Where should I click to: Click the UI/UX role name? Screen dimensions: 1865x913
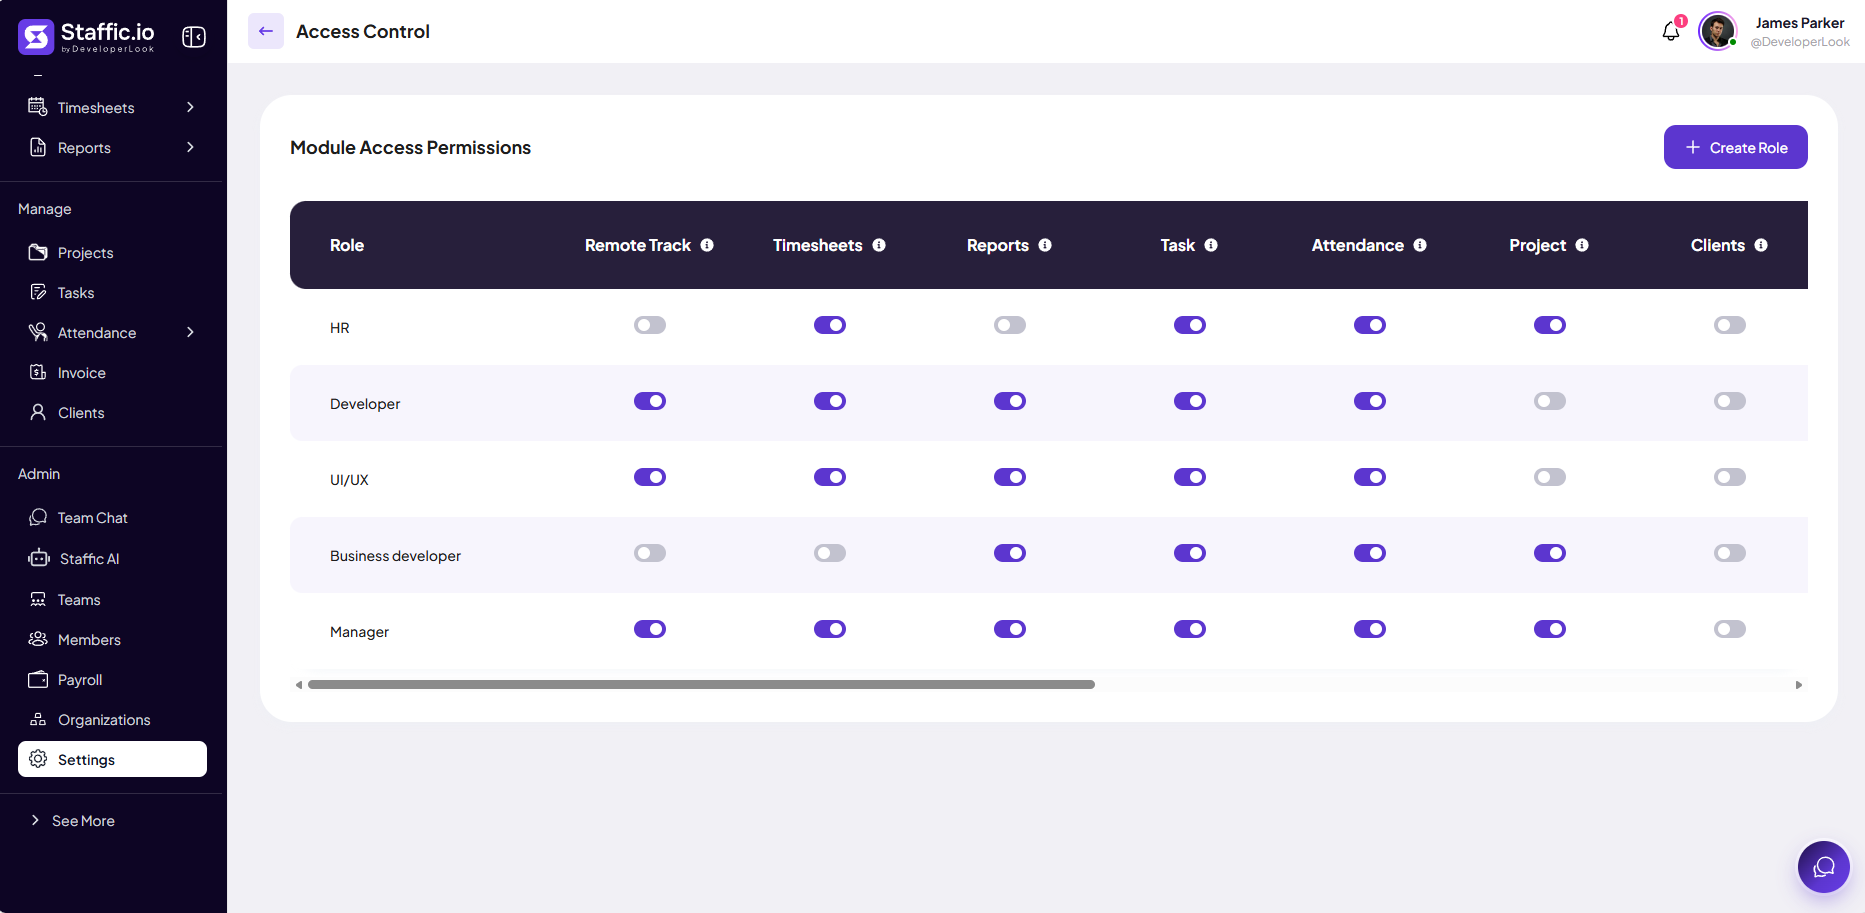pyautogui.click(x=349, y=480)
